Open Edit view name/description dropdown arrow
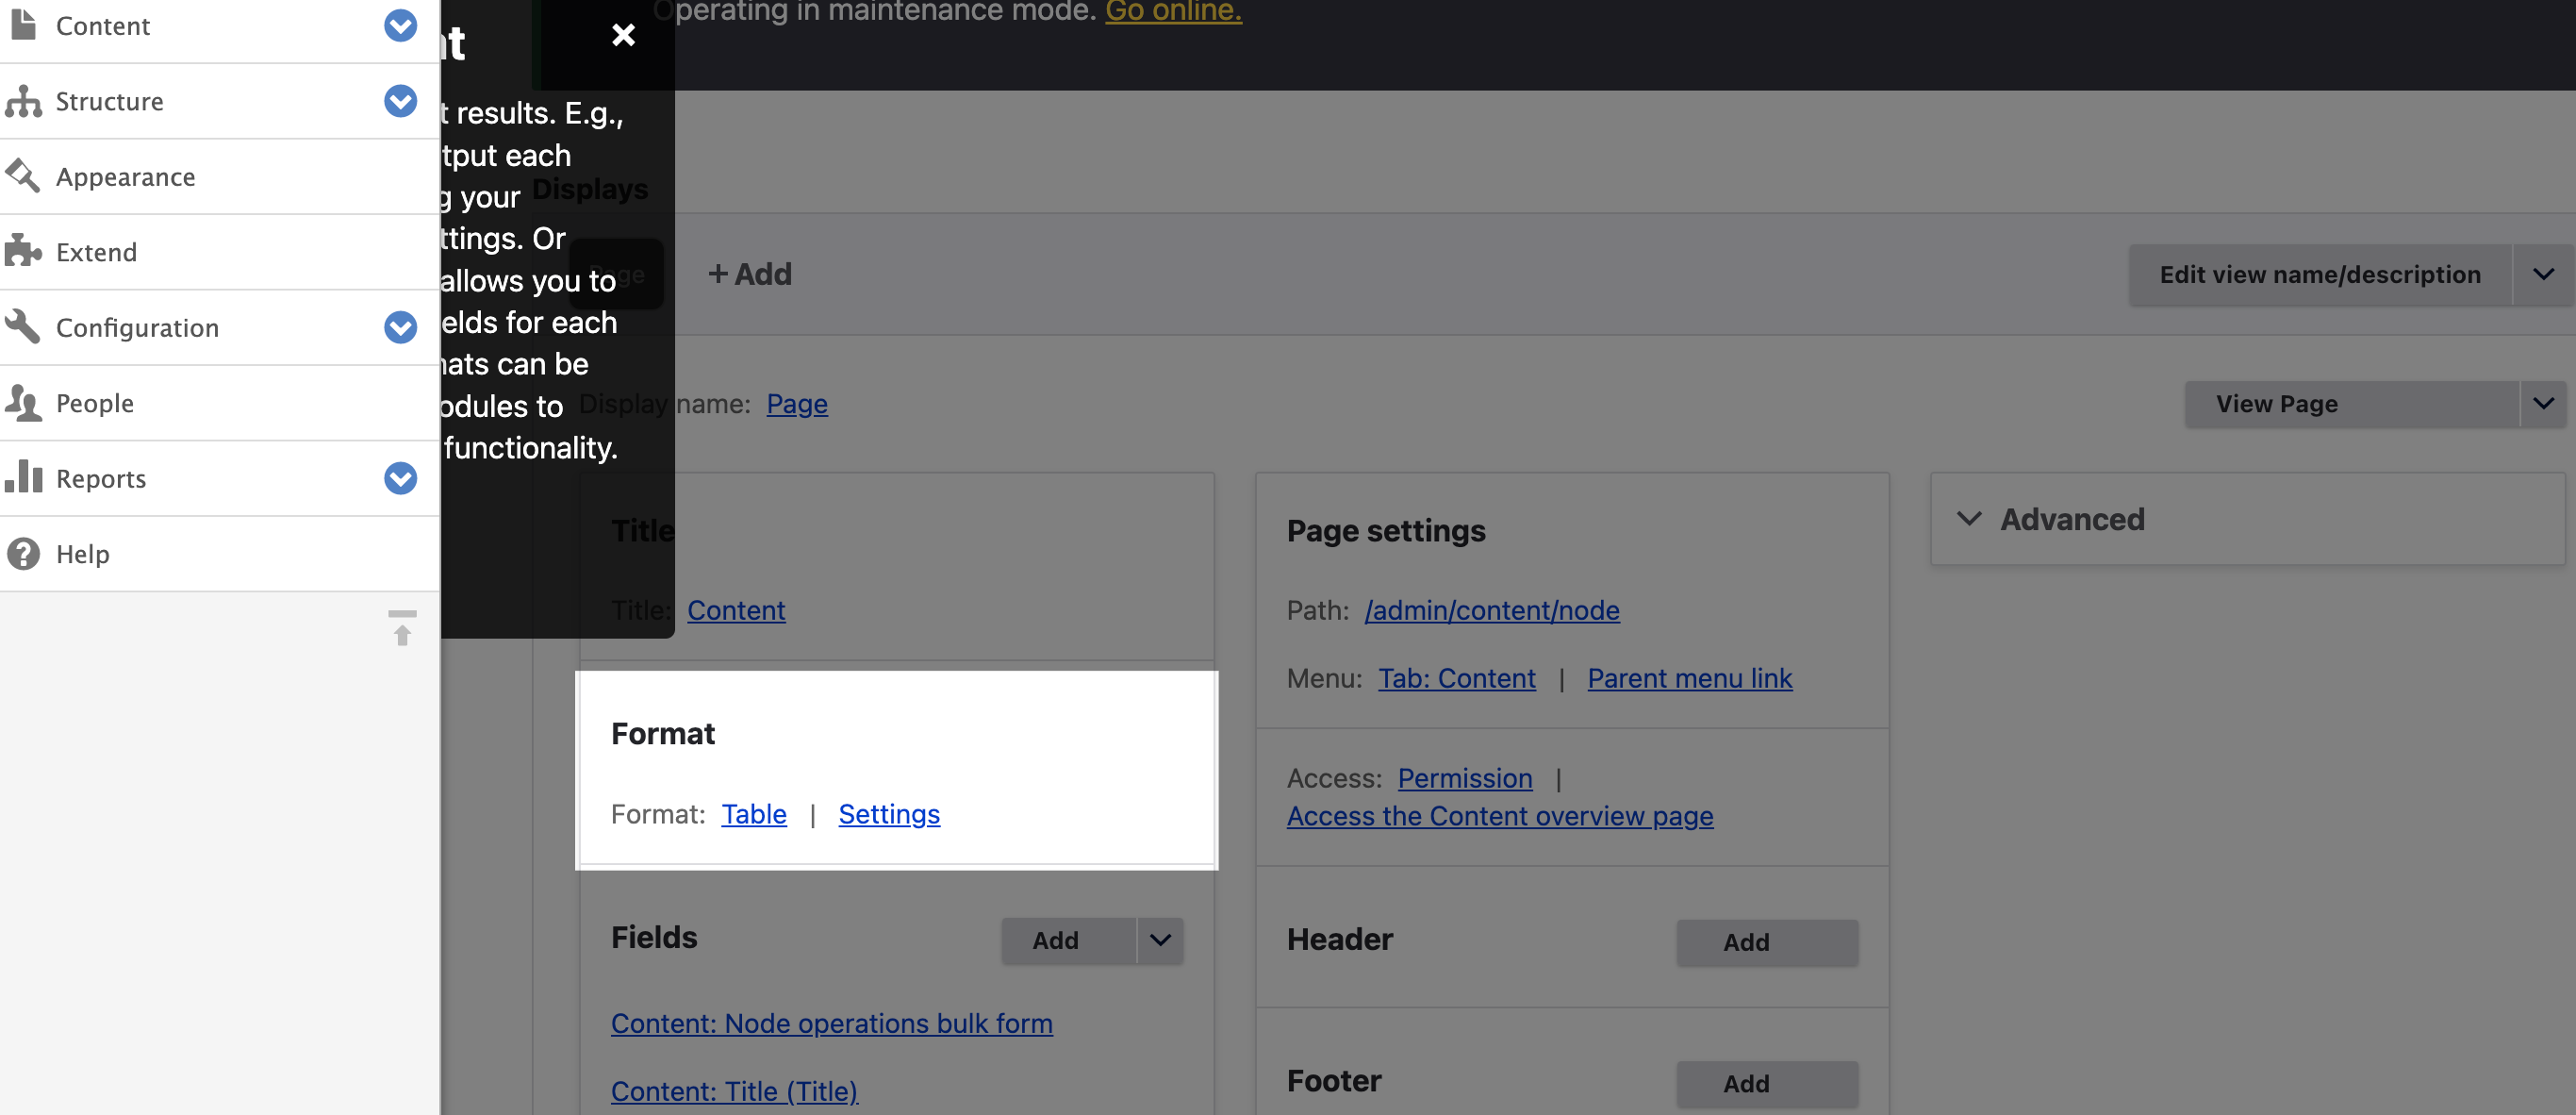The image size is (2576, 1115). pos(2542,275)
